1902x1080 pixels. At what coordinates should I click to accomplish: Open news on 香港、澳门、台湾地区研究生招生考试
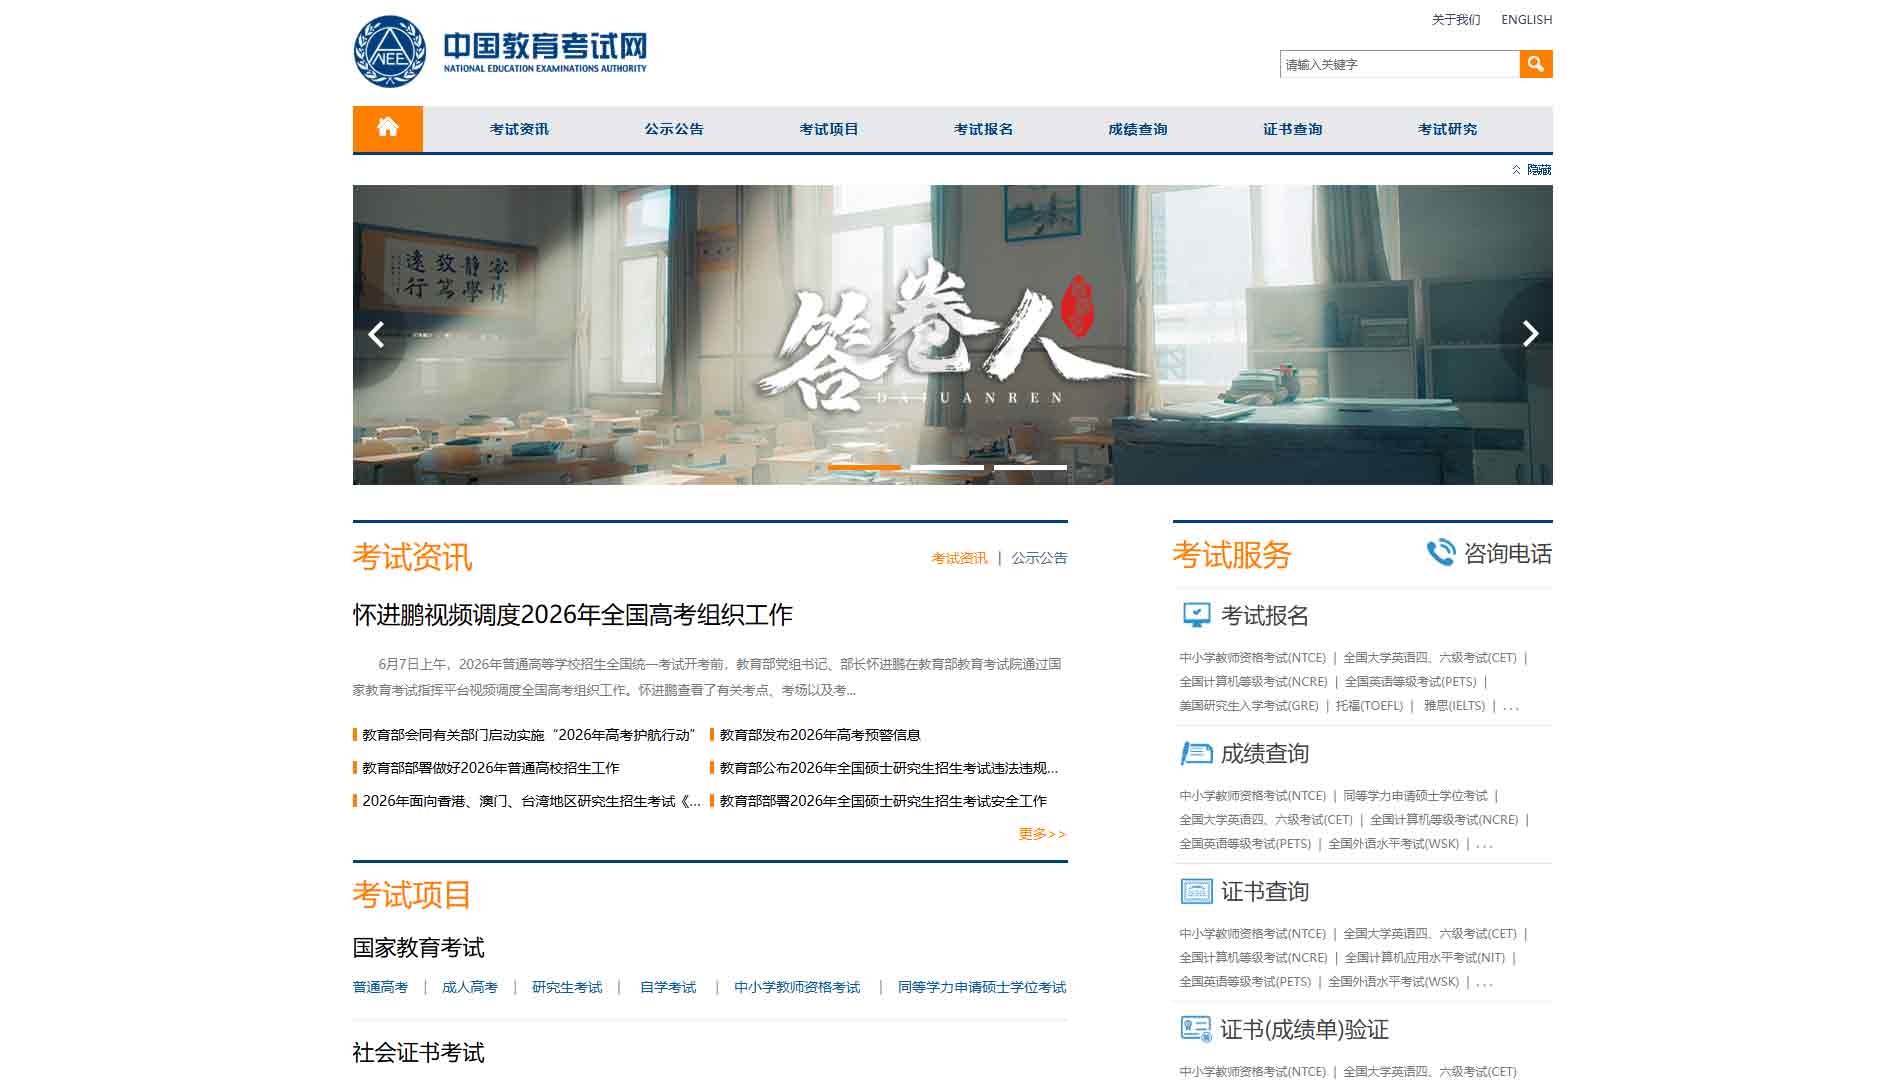pos(531,801)
